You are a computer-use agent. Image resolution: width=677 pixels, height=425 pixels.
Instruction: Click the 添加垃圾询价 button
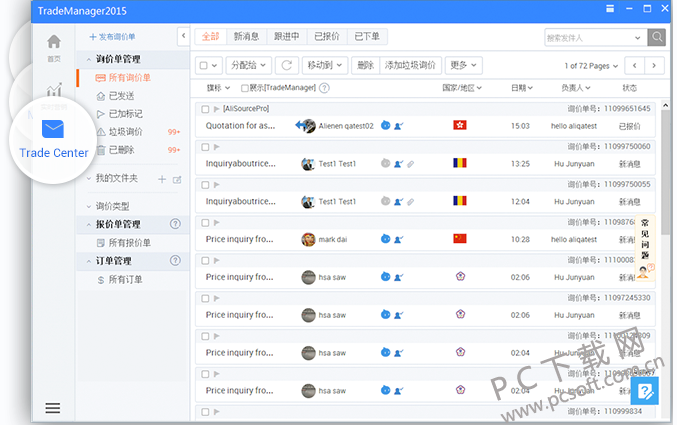pos(410,65)
